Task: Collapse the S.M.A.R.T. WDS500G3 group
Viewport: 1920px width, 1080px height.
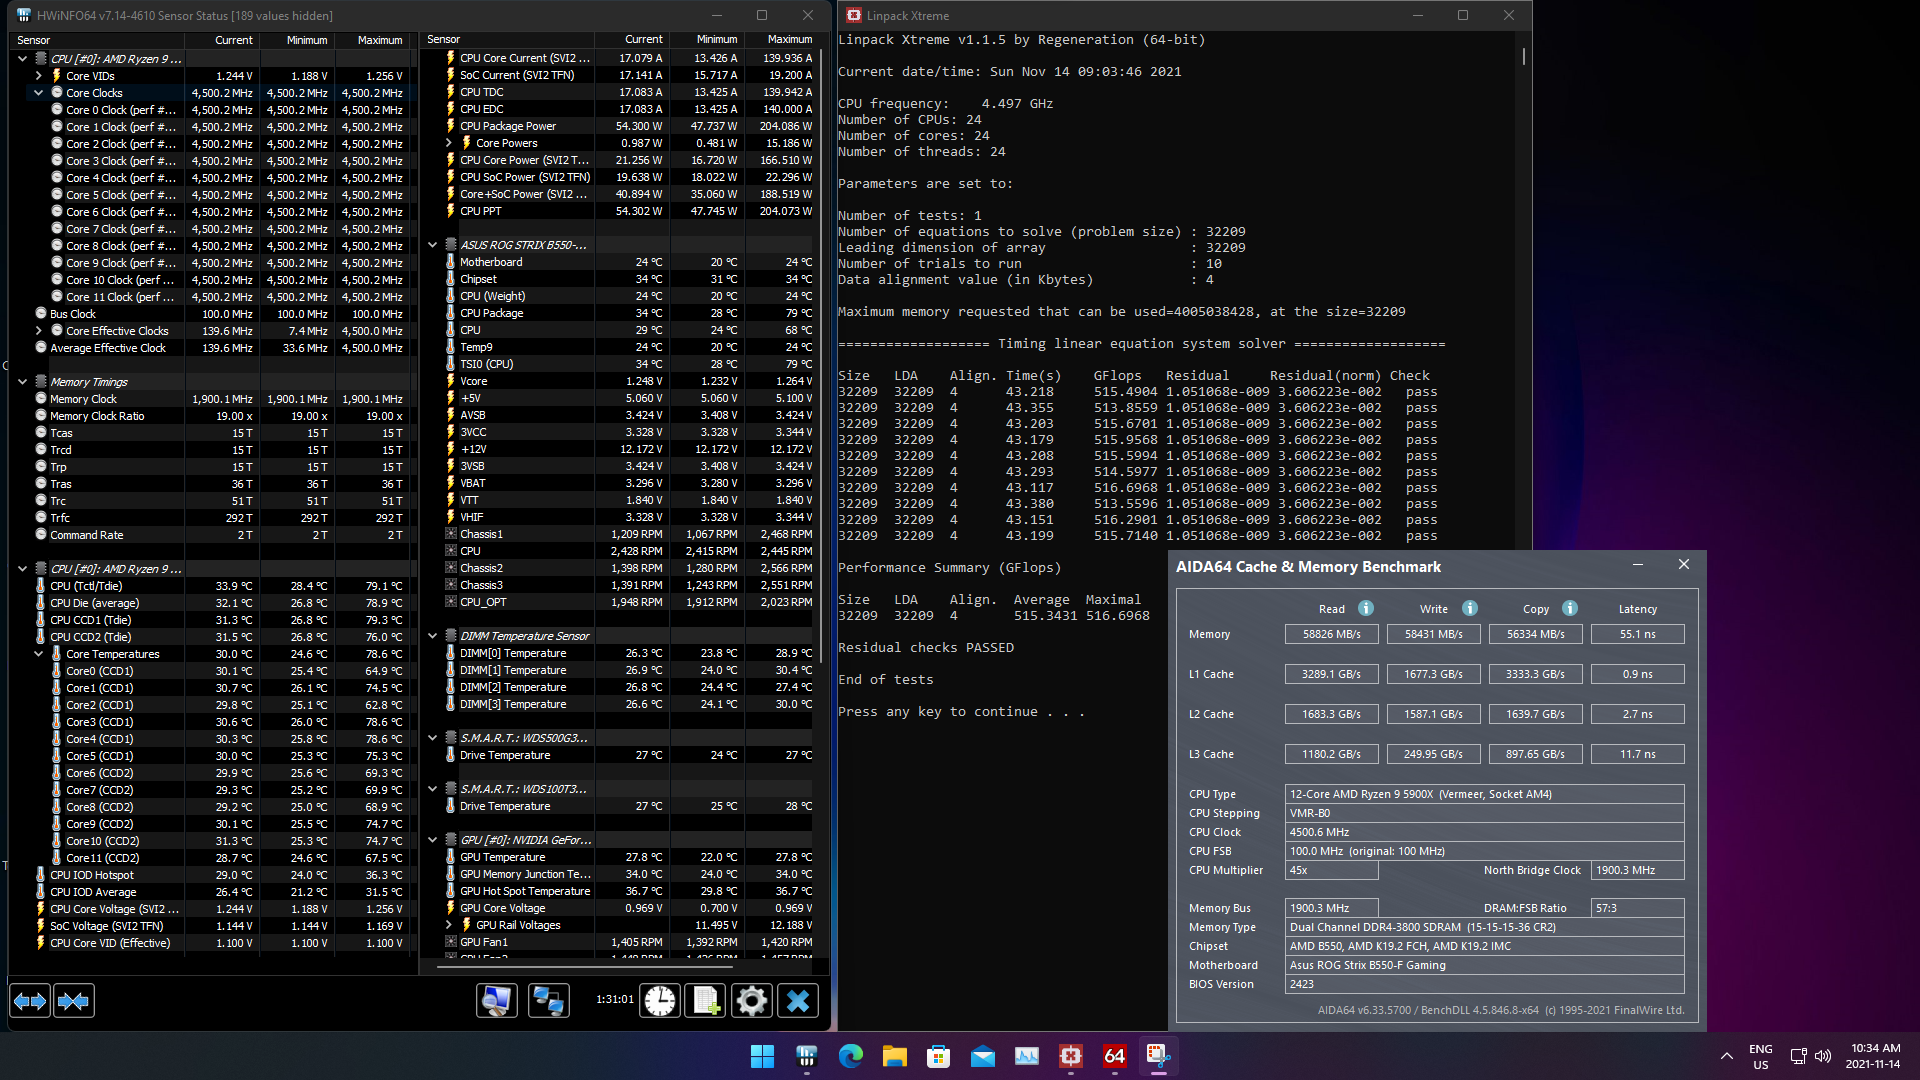Action: [432, 738]
